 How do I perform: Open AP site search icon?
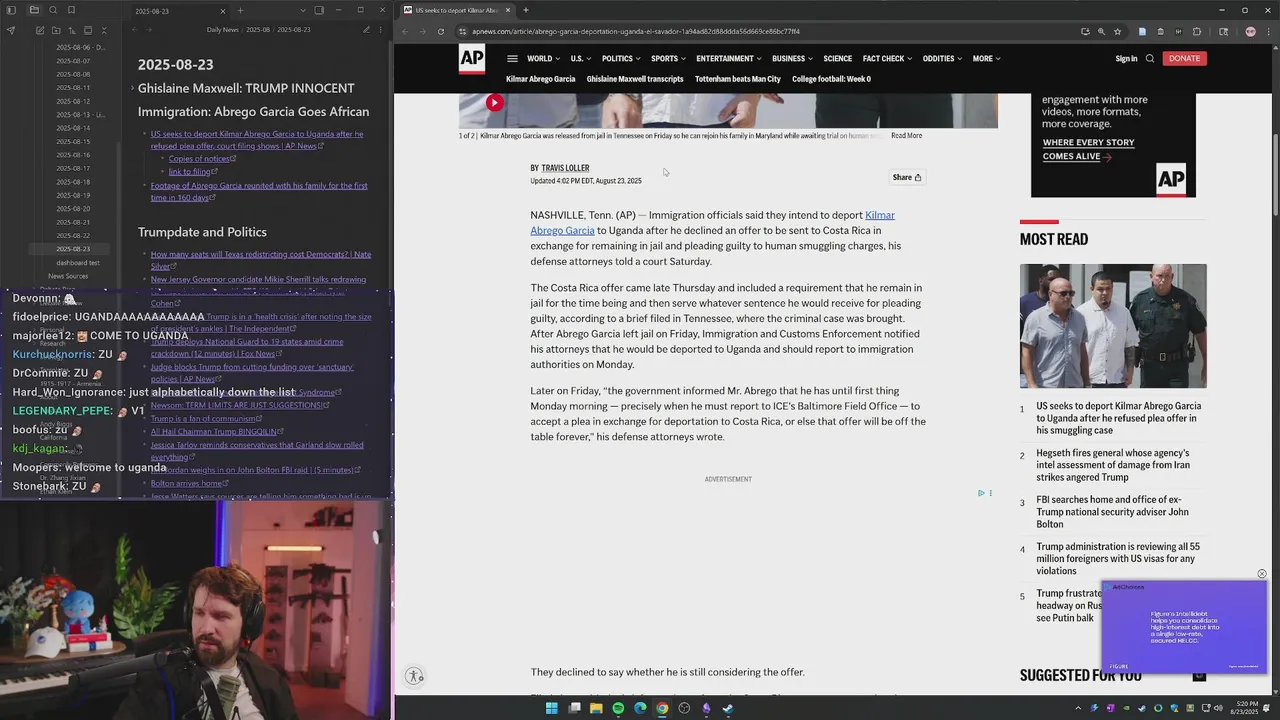[x=1150, y=59]
